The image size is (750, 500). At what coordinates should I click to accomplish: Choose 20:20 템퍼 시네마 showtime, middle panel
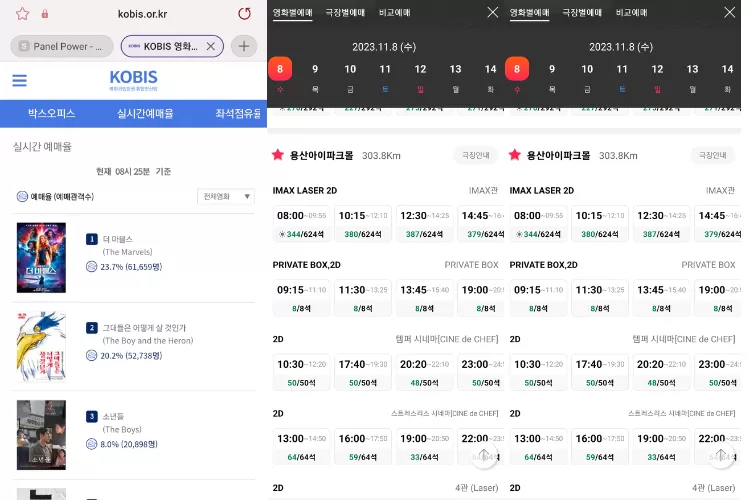pyautogui.click(x=424, y=373)
